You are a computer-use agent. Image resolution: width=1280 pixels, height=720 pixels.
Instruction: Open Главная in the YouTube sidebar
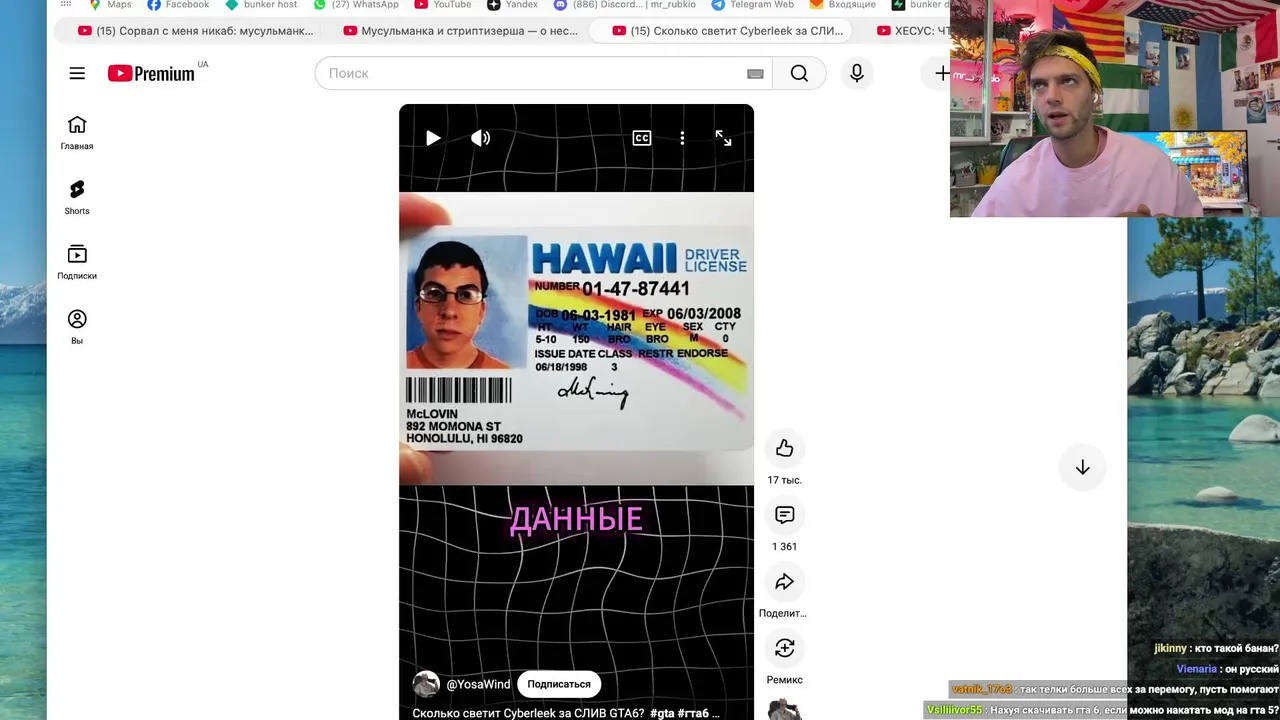(77, 133)
